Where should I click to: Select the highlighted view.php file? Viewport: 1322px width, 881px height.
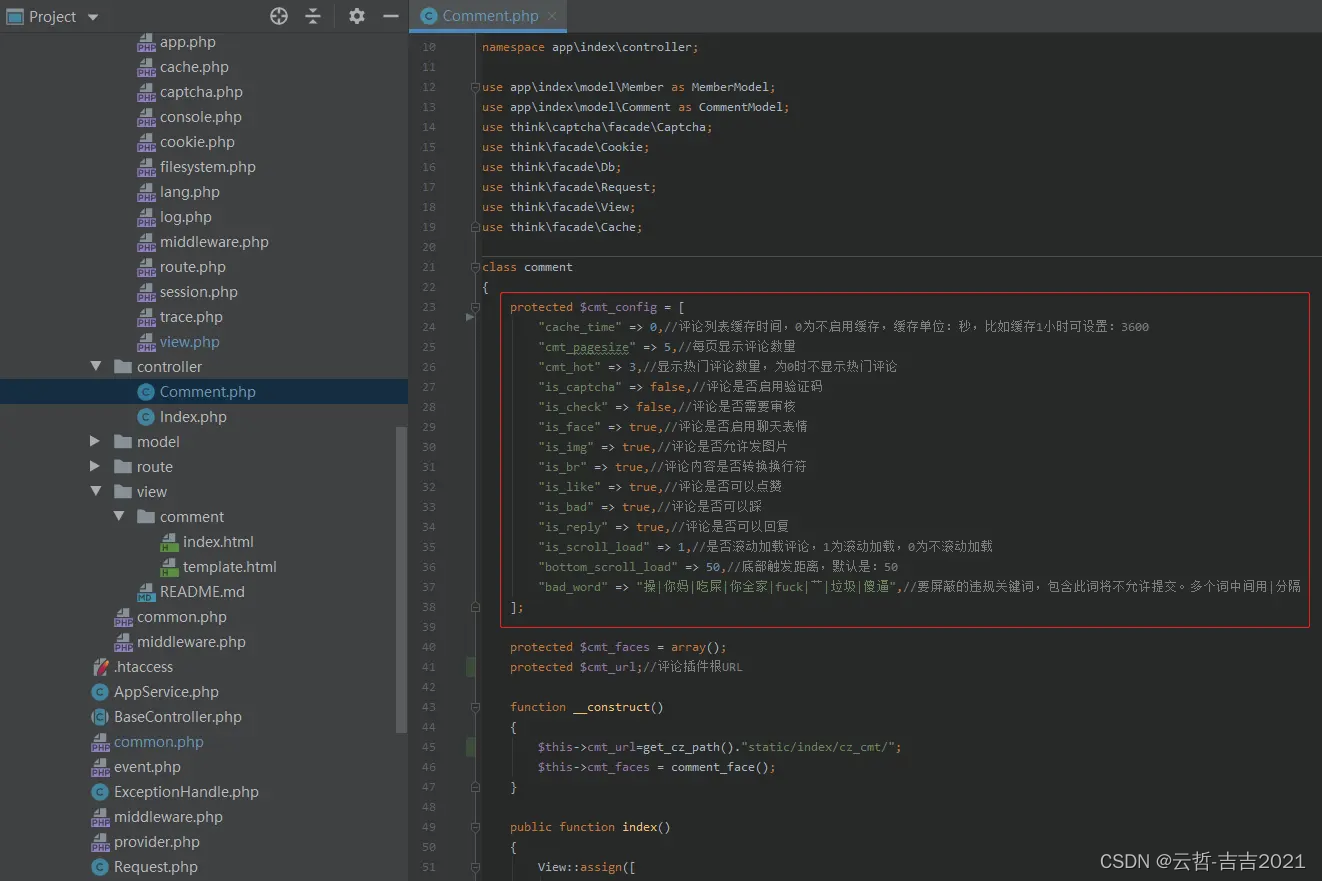click(x=189, y=342)
